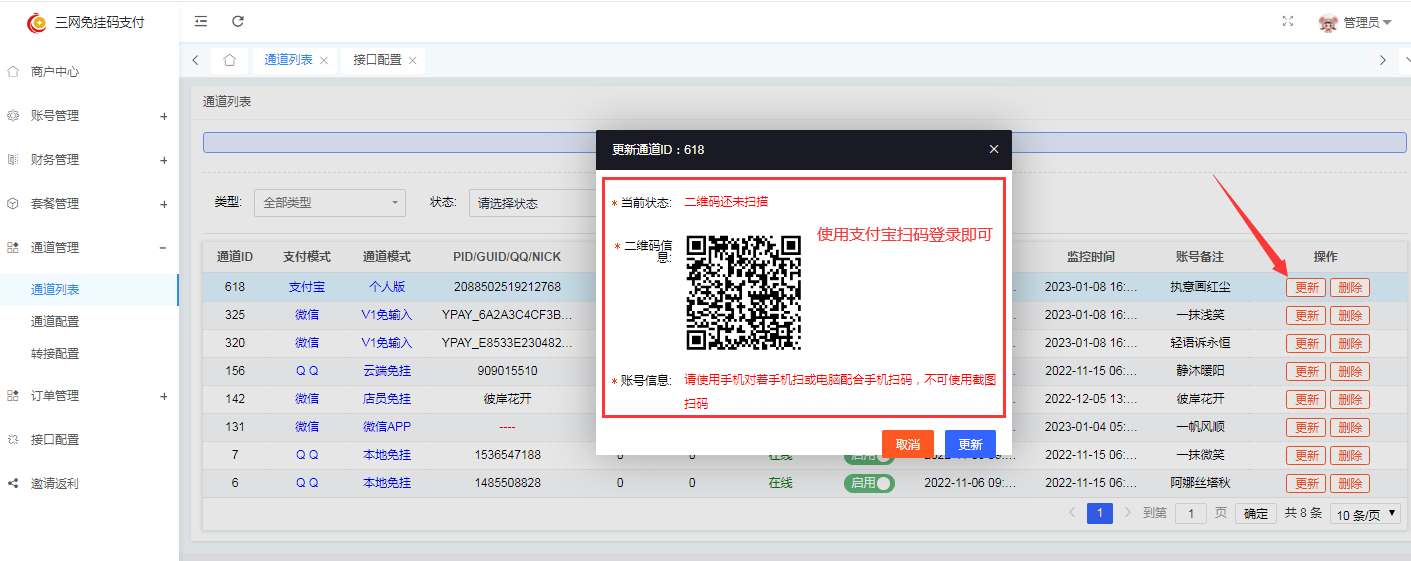Close the 更新通道ID dialog with X
Screen dimensions: 1411x561
click(x=994, y=149)
